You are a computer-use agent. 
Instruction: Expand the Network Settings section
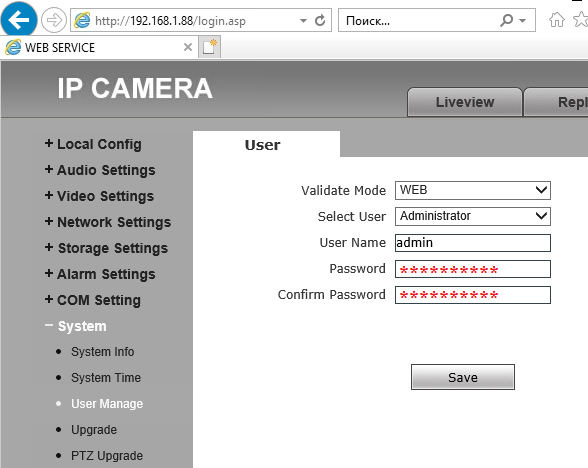click(x=108, y=222)
